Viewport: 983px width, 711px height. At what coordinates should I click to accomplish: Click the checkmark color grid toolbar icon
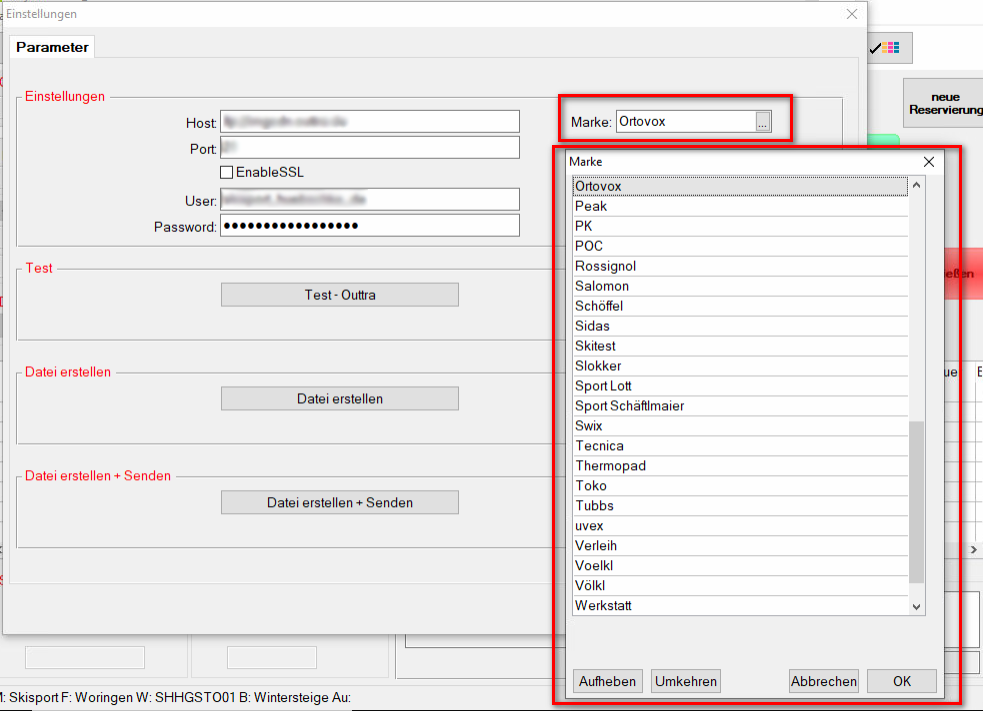point(885,48)
